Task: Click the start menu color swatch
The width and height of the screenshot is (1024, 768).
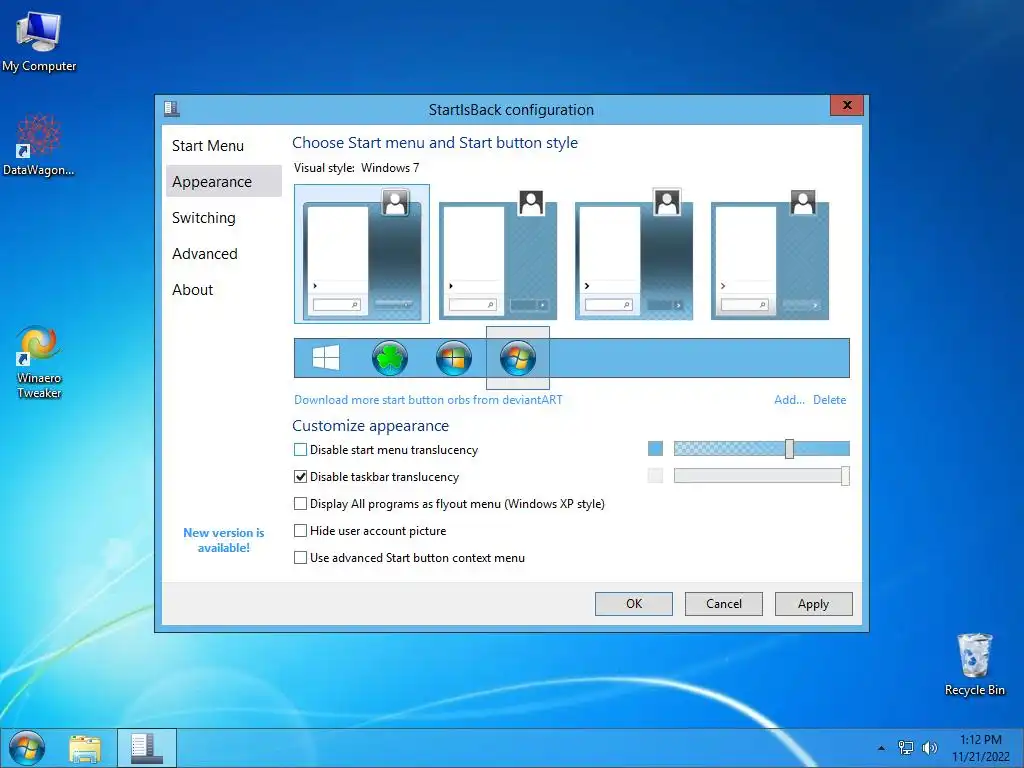Action: coord(655,449)
